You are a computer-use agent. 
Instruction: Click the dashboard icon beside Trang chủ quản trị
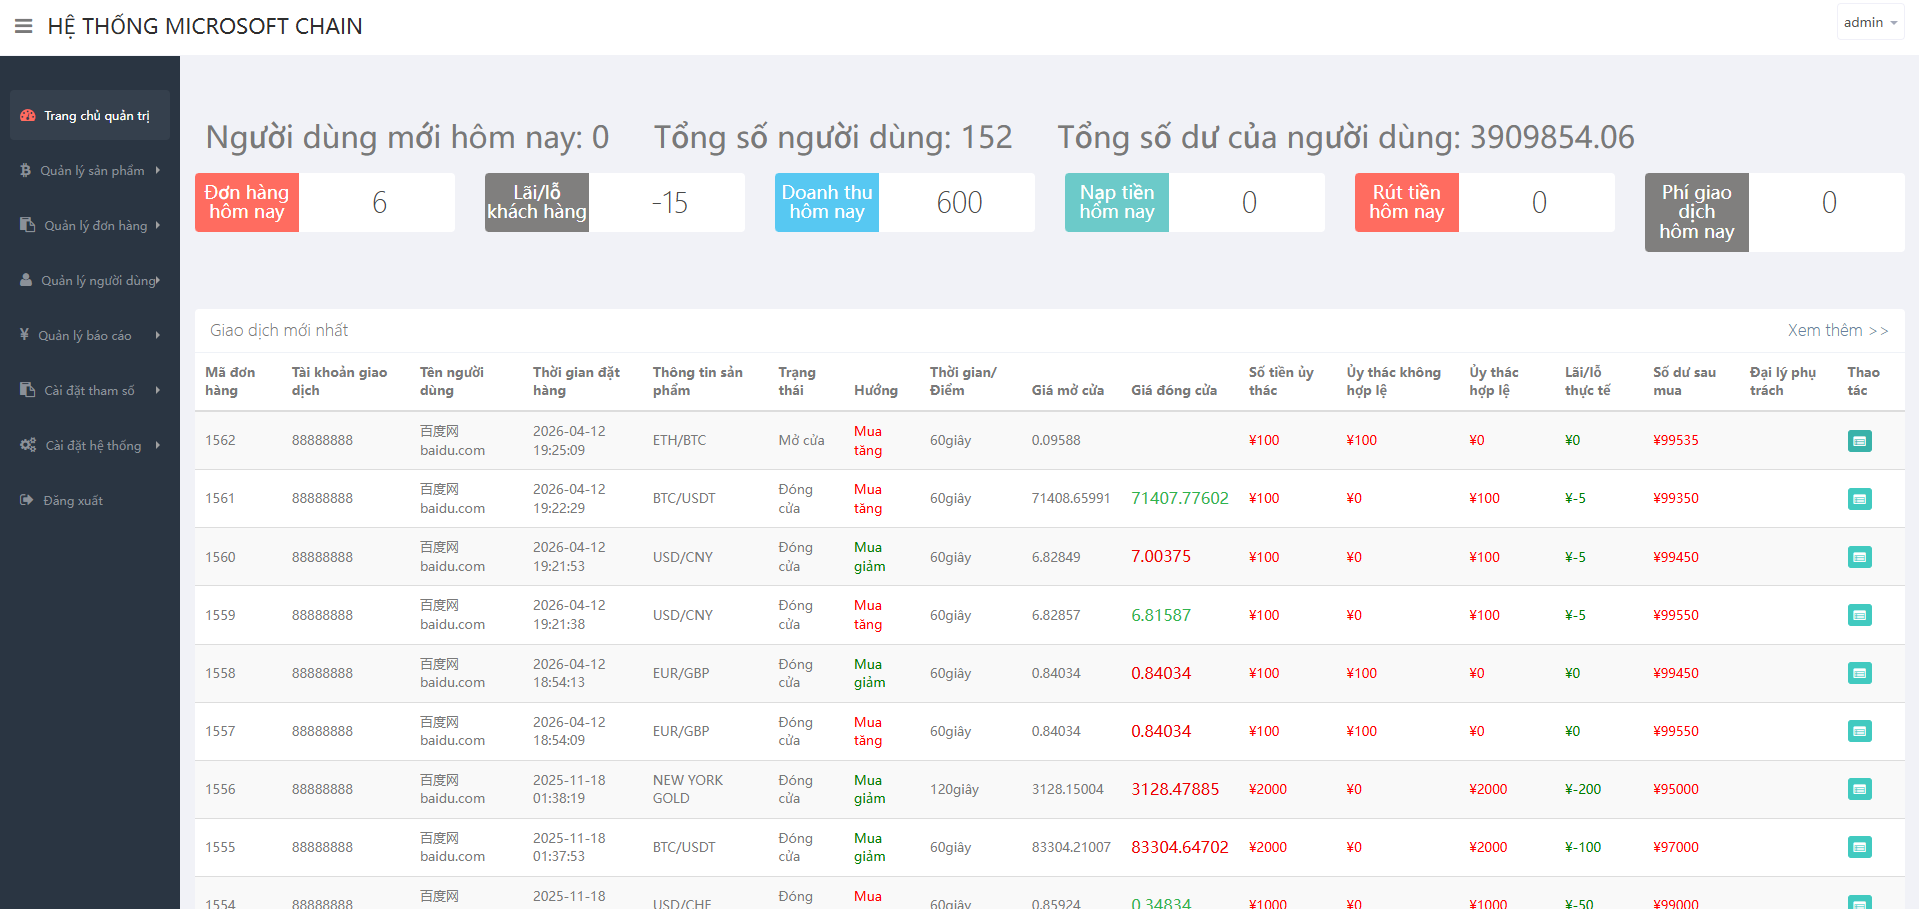pos(28,116)
